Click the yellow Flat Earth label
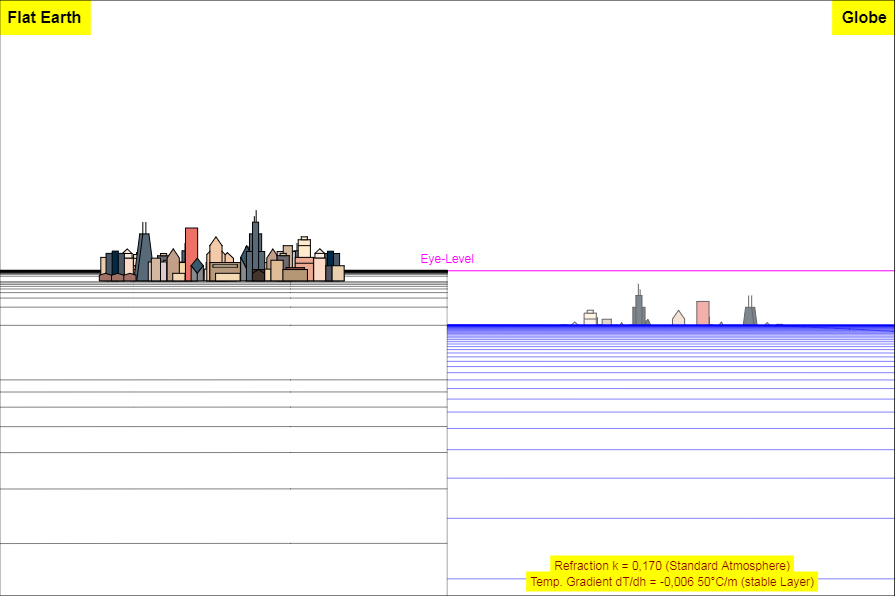The image size is (895, 596). 45,18
